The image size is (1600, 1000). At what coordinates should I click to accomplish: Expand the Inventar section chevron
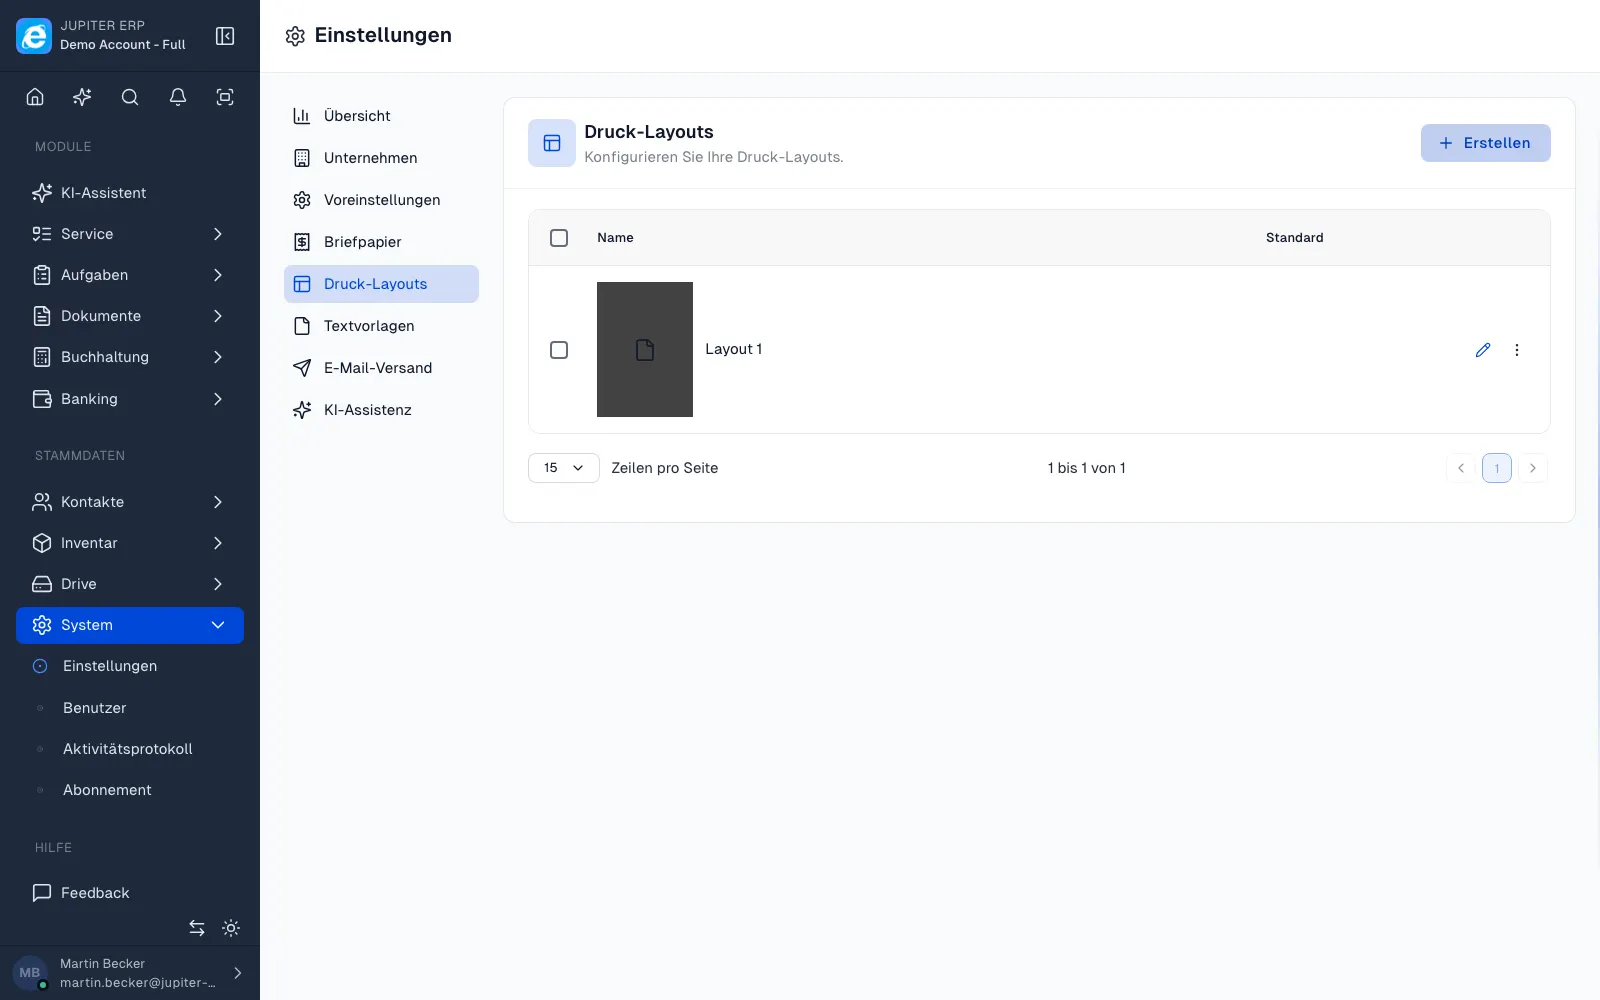[218, 543]
